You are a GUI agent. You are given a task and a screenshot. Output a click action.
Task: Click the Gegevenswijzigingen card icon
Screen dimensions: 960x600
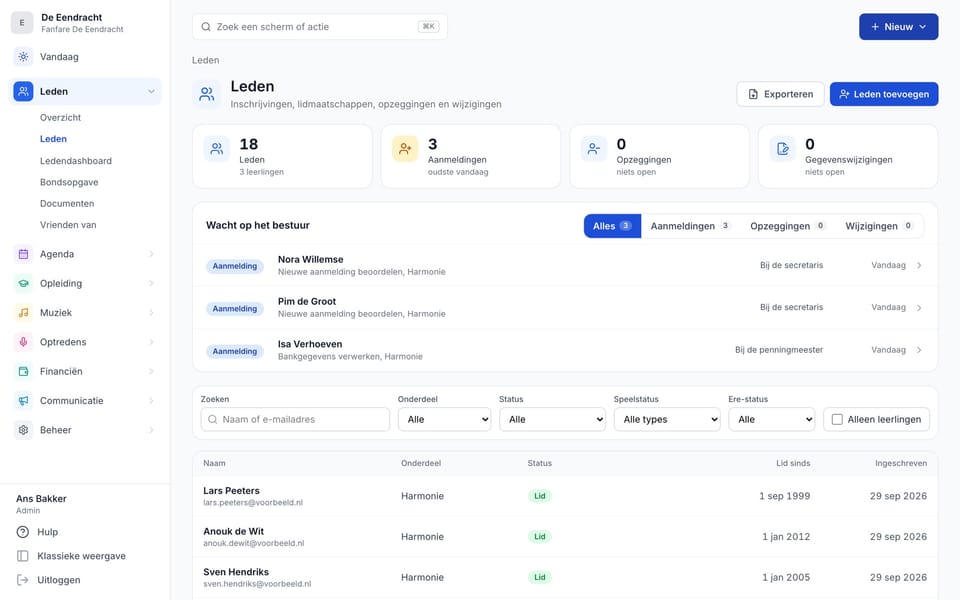[x=782, y=149]
